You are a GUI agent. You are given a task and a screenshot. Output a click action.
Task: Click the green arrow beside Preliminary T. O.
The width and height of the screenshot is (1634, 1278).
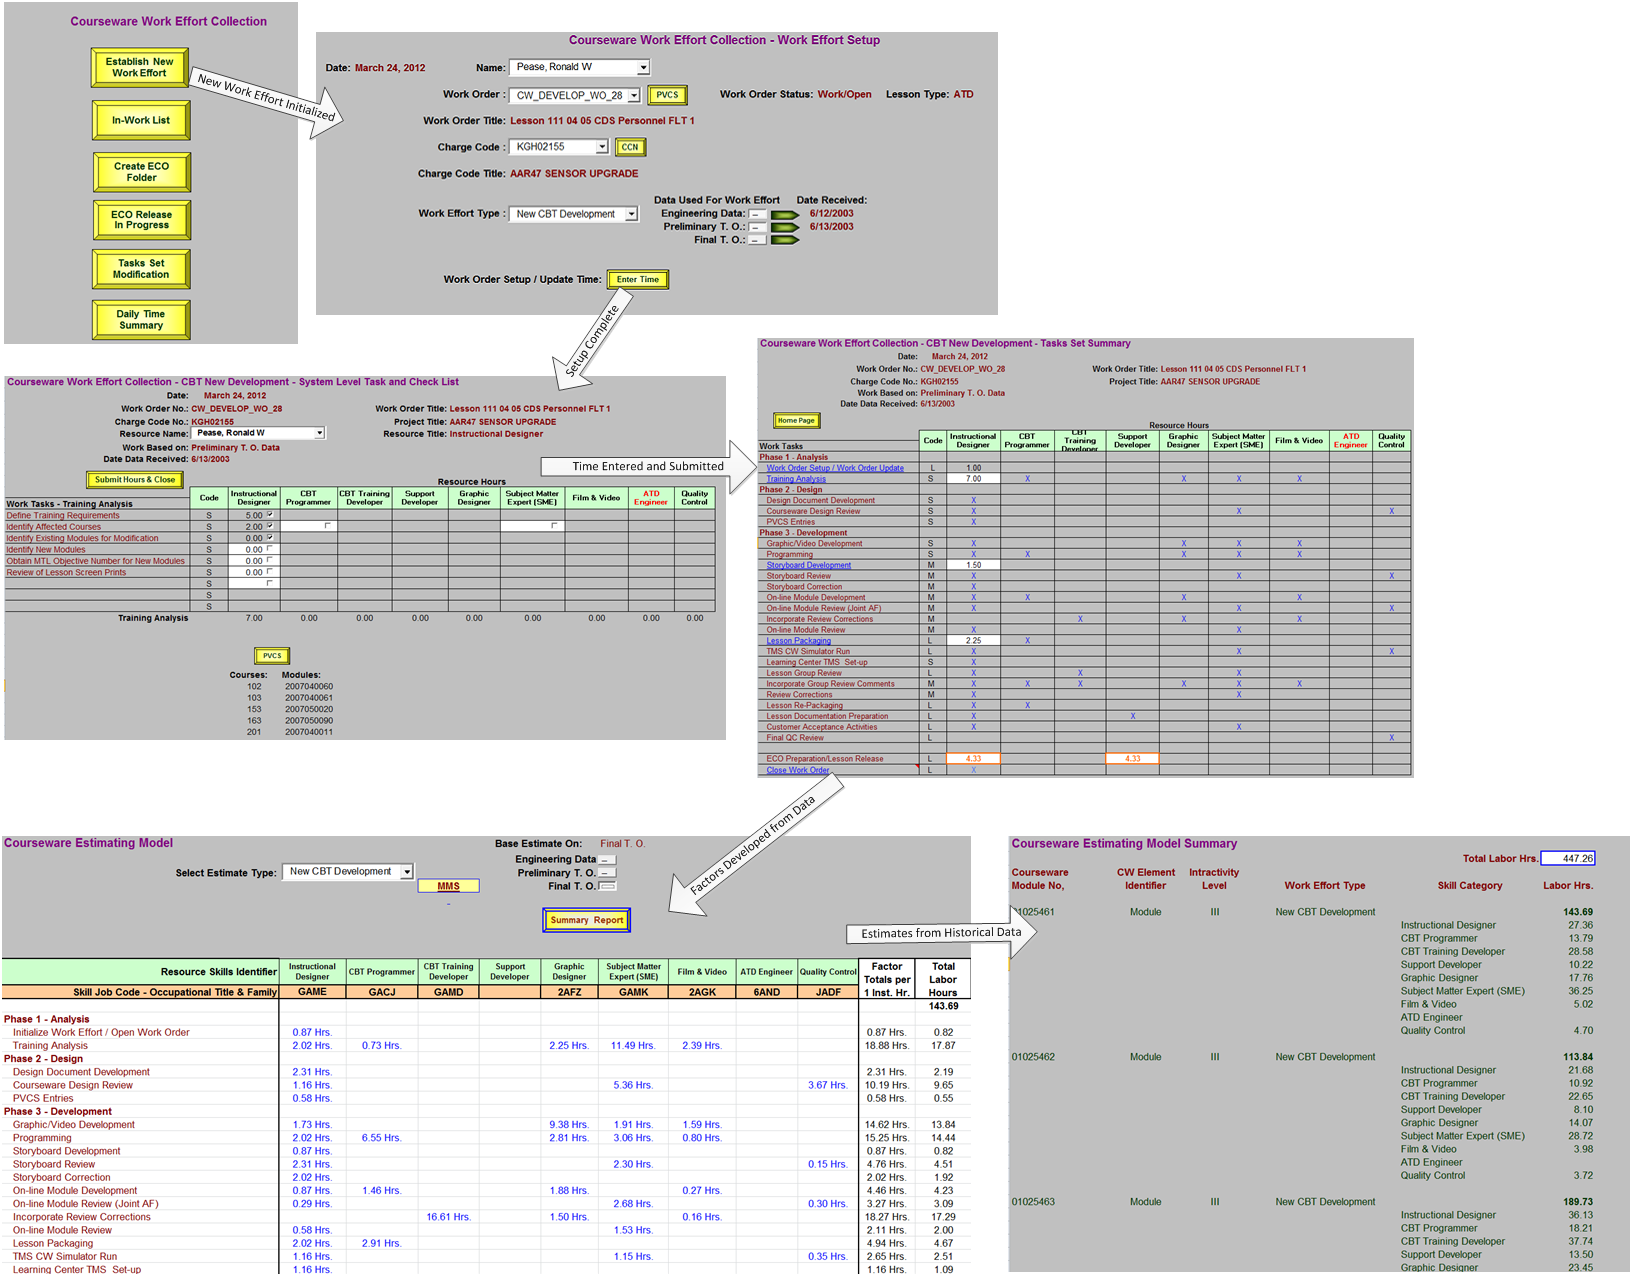785,227
